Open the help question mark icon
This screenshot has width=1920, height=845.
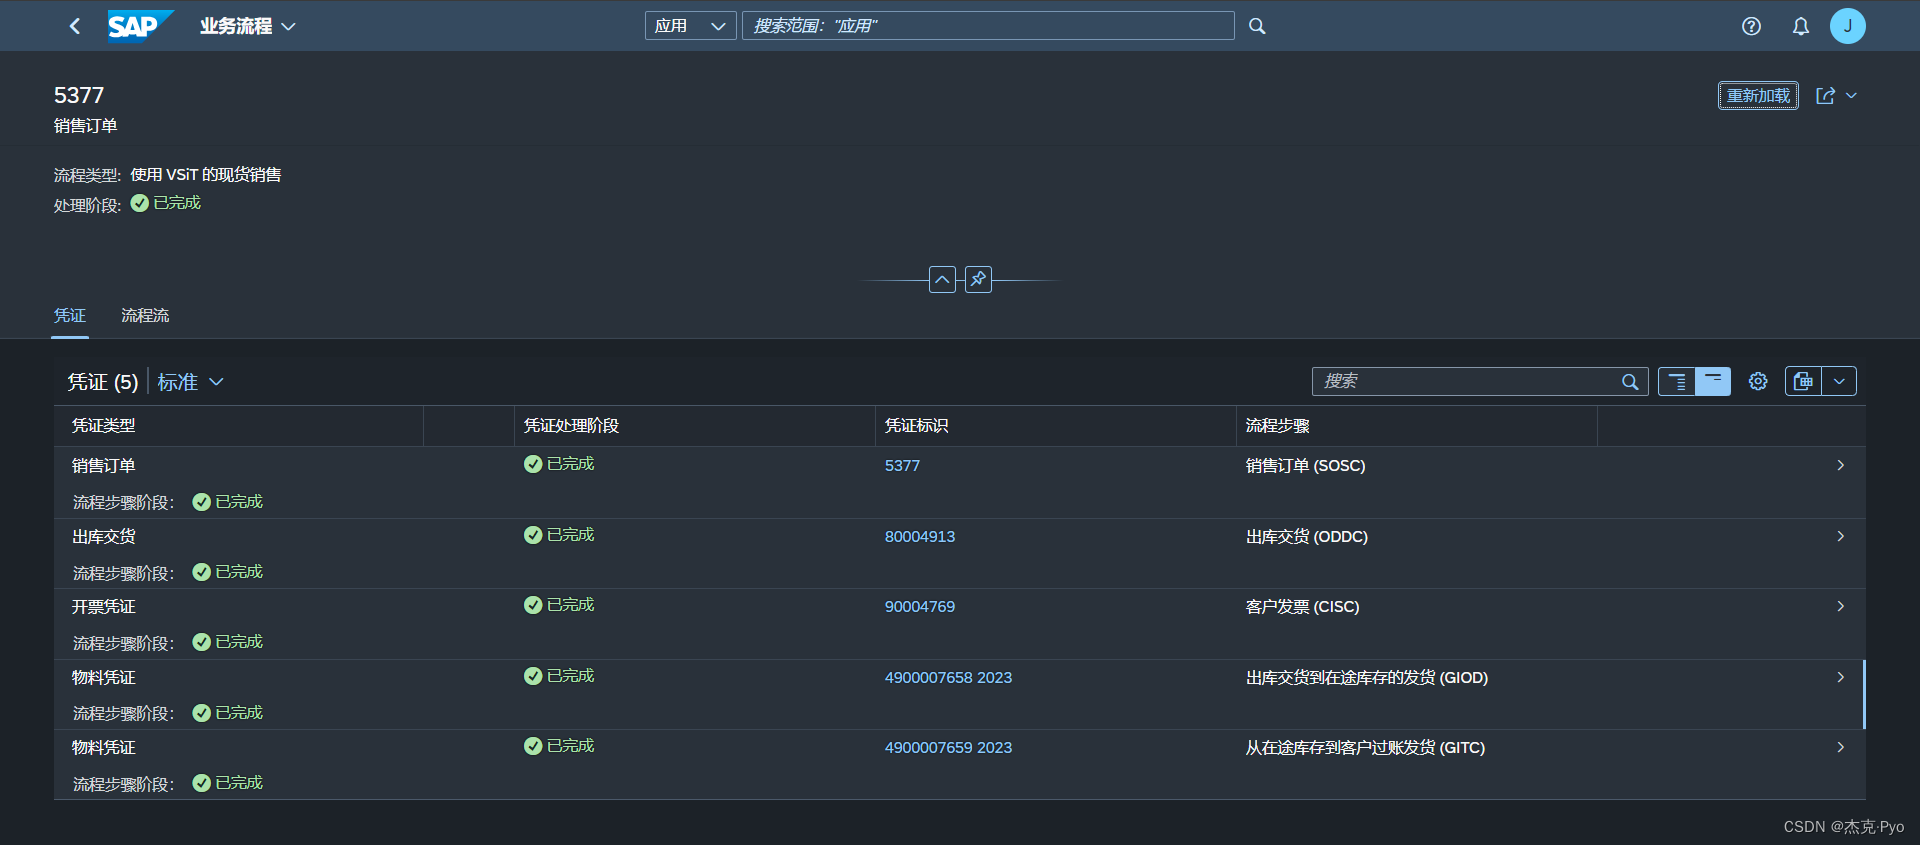pyautogui.click(x=1751, y=26)
